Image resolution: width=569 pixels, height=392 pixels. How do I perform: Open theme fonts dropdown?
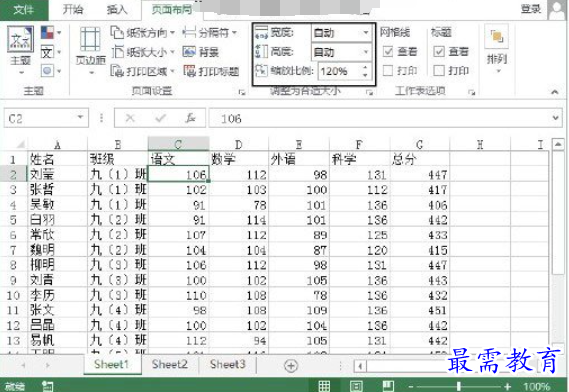pyautogui.click(x=50, y=52)
